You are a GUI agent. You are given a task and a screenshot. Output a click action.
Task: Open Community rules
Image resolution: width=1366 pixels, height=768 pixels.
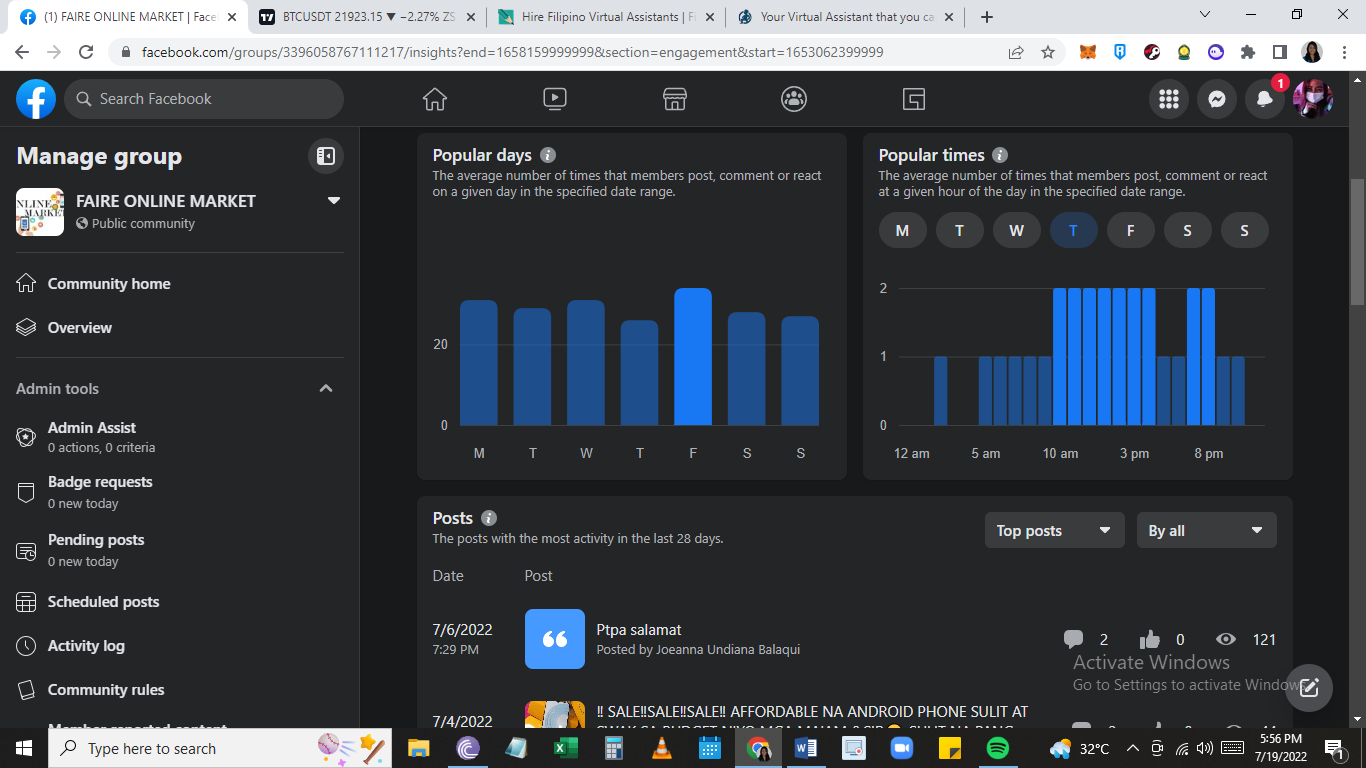(x=180, y=690)
